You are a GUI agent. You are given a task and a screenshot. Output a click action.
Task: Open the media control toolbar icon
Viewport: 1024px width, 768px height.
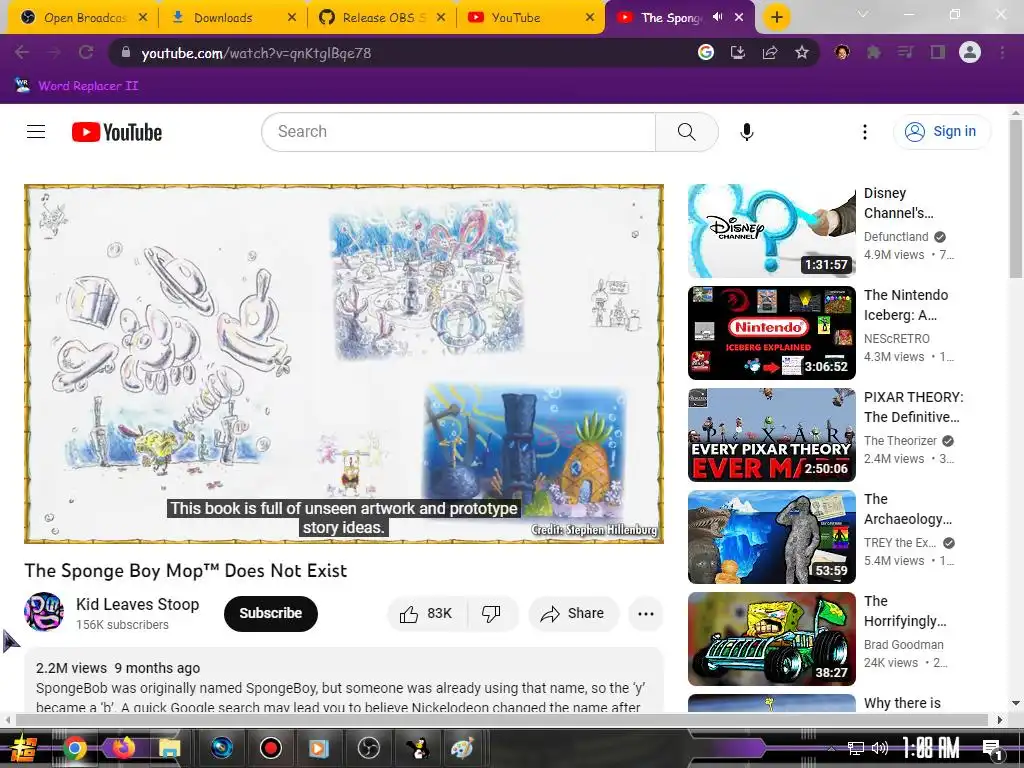pyautogui.click(x=905, y=52)
